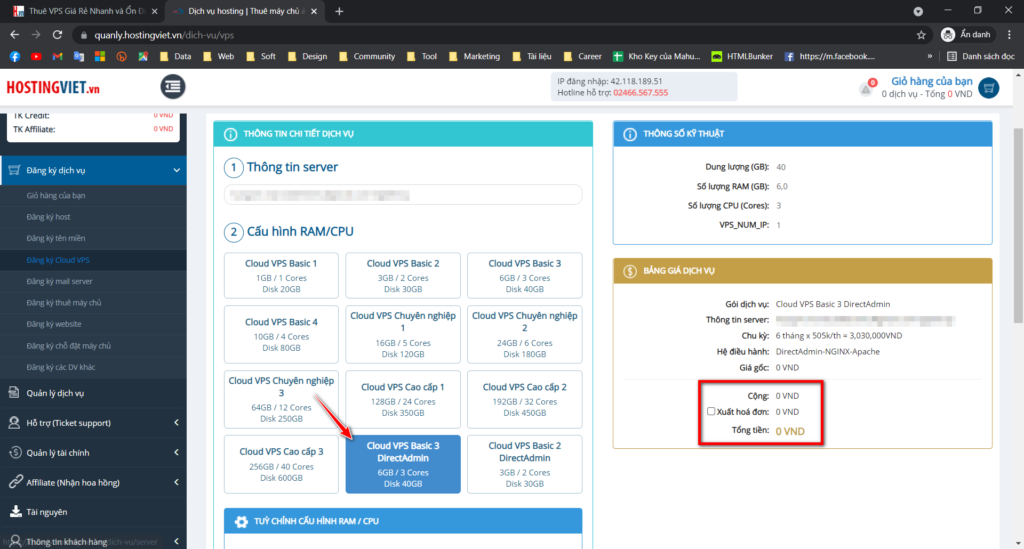Select Cloud VPS Basic 3 DirectAdmin plan
This screenshot has width=1024, height=549.
[403, 464]
